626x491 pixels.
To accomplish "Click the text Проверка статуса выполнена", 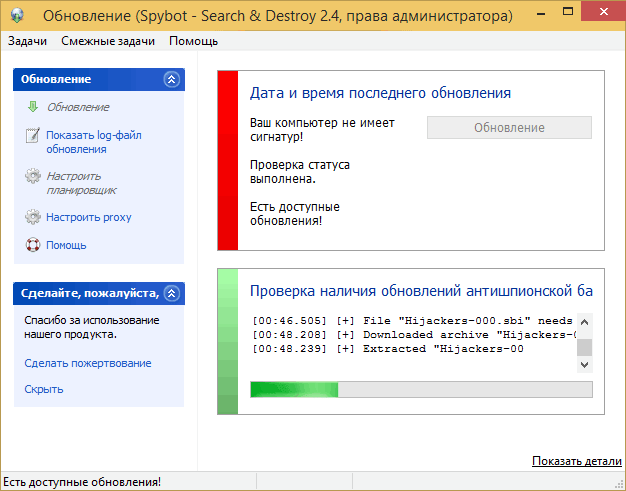I will tap(300, 172).
